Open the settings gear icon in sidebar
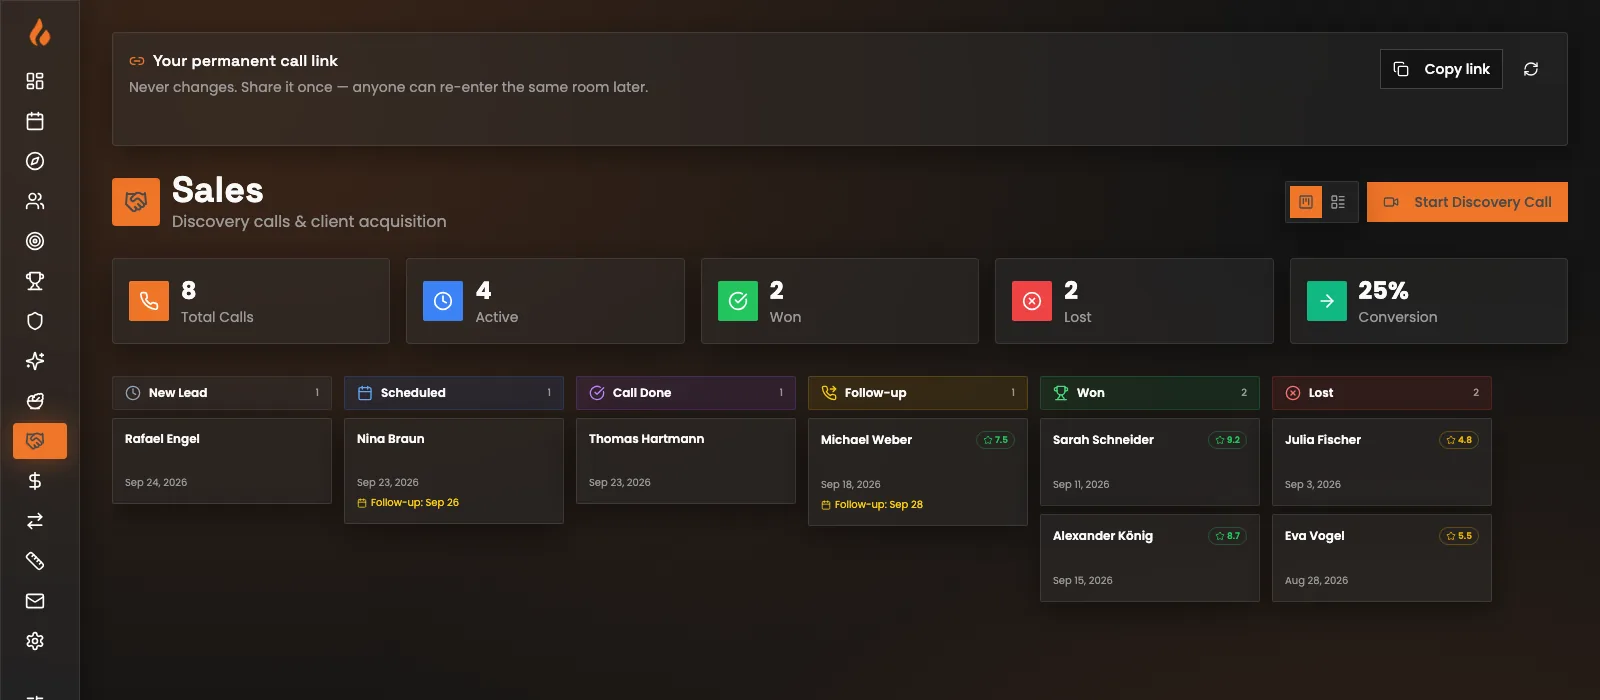This screenshot has height=700, width=1600. tap(35, 641)
